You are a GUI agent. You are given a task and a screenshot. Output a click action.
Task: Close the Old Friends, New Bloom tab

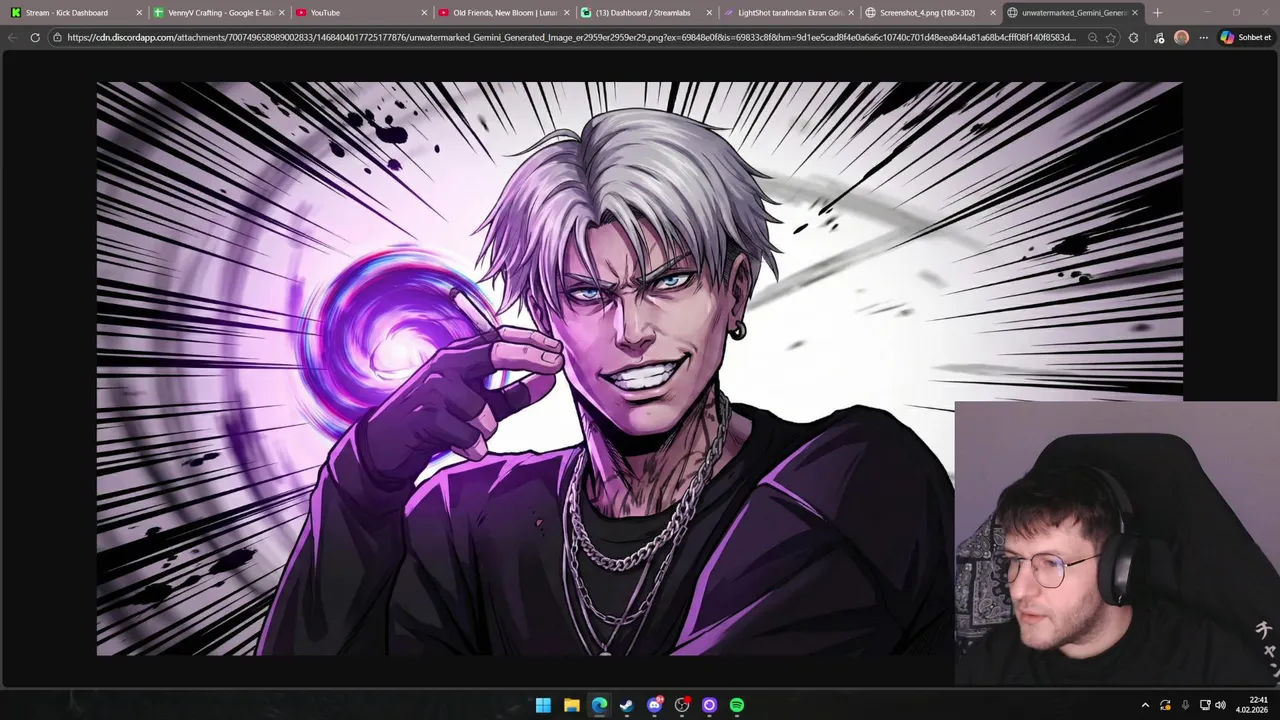pos(566,13)
